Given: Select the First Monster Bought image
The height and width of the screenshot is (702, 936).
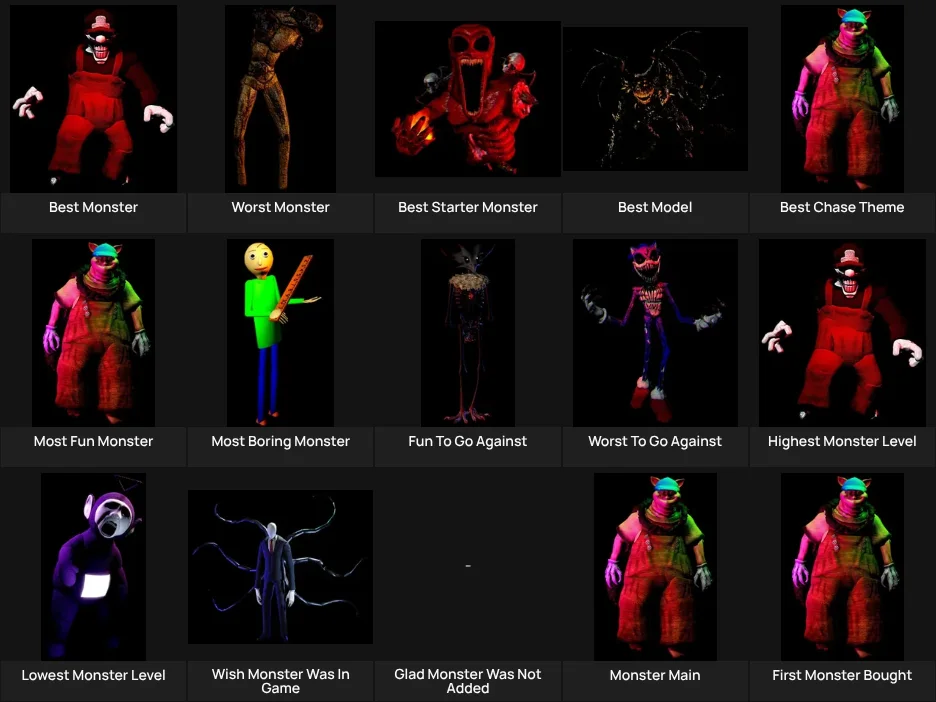Looking at the screenshot, I should click(842, 566).
